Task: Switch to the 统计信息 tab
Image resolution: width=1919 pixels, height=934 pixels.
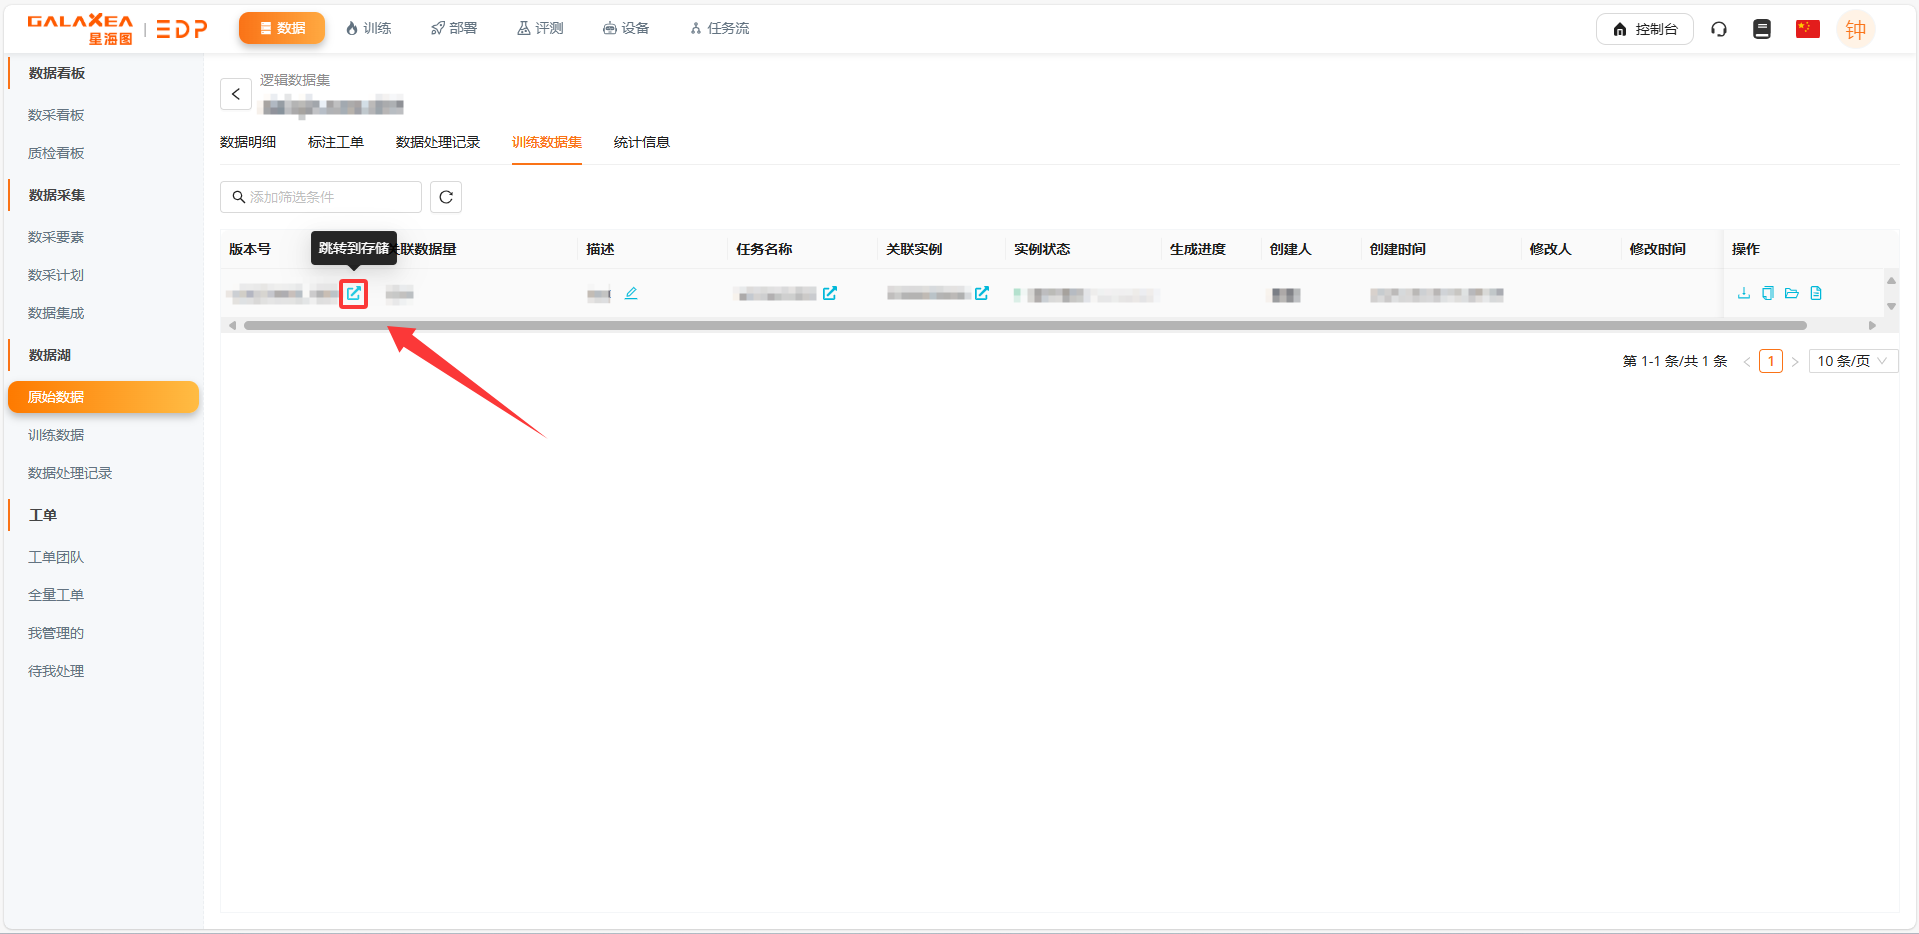Action: pyautogui.click(x=641, y=142)
